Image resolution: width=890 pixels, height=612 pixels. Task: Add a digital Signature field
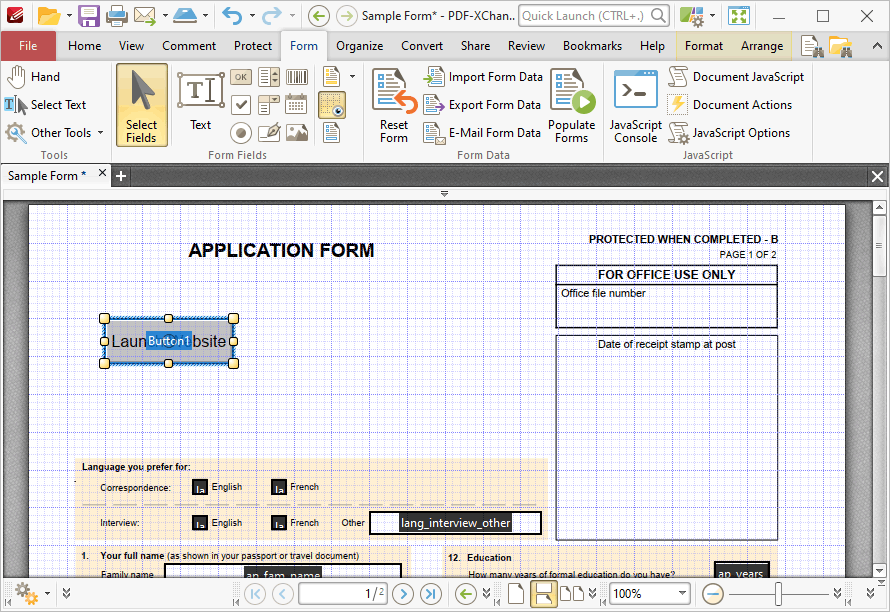pos(268,133)
